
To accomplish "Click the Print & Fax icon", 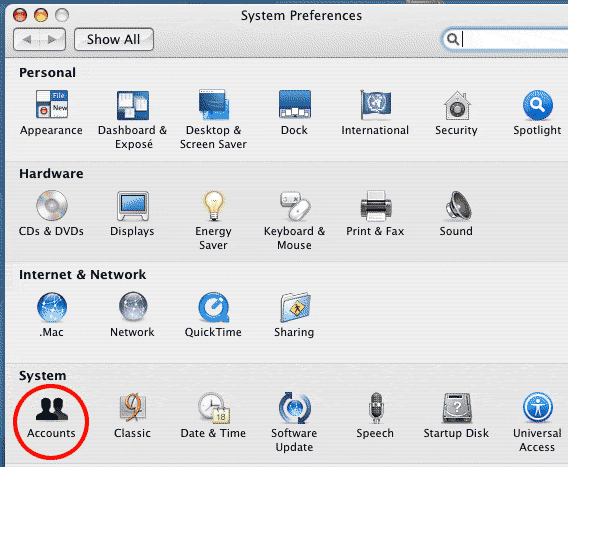I will (375, 207).
